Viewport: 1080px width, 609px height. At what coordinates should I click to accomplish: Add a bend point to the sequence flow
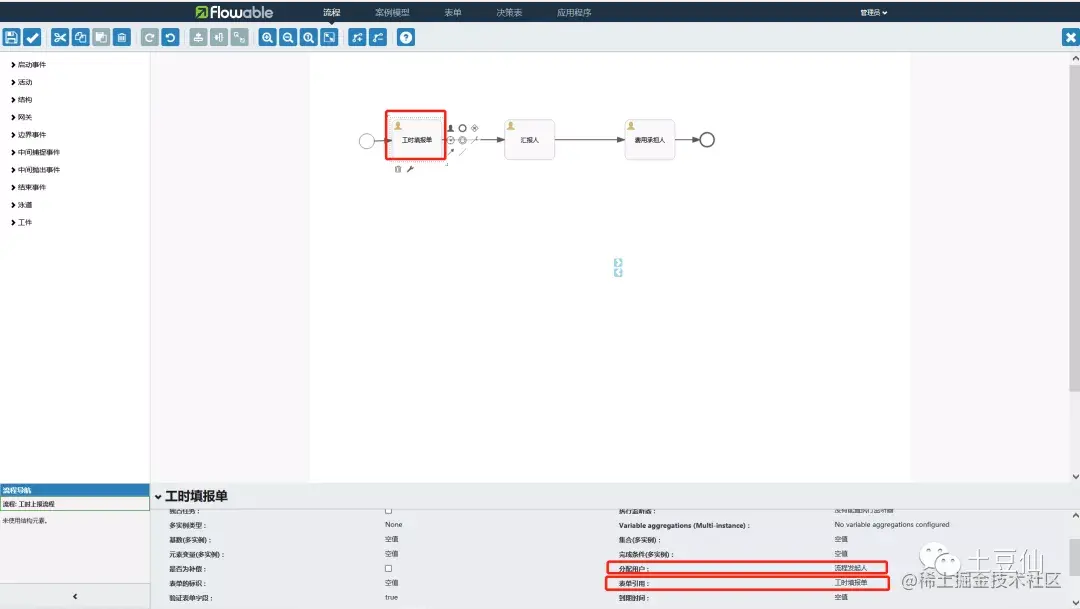(x=357, y=37)
